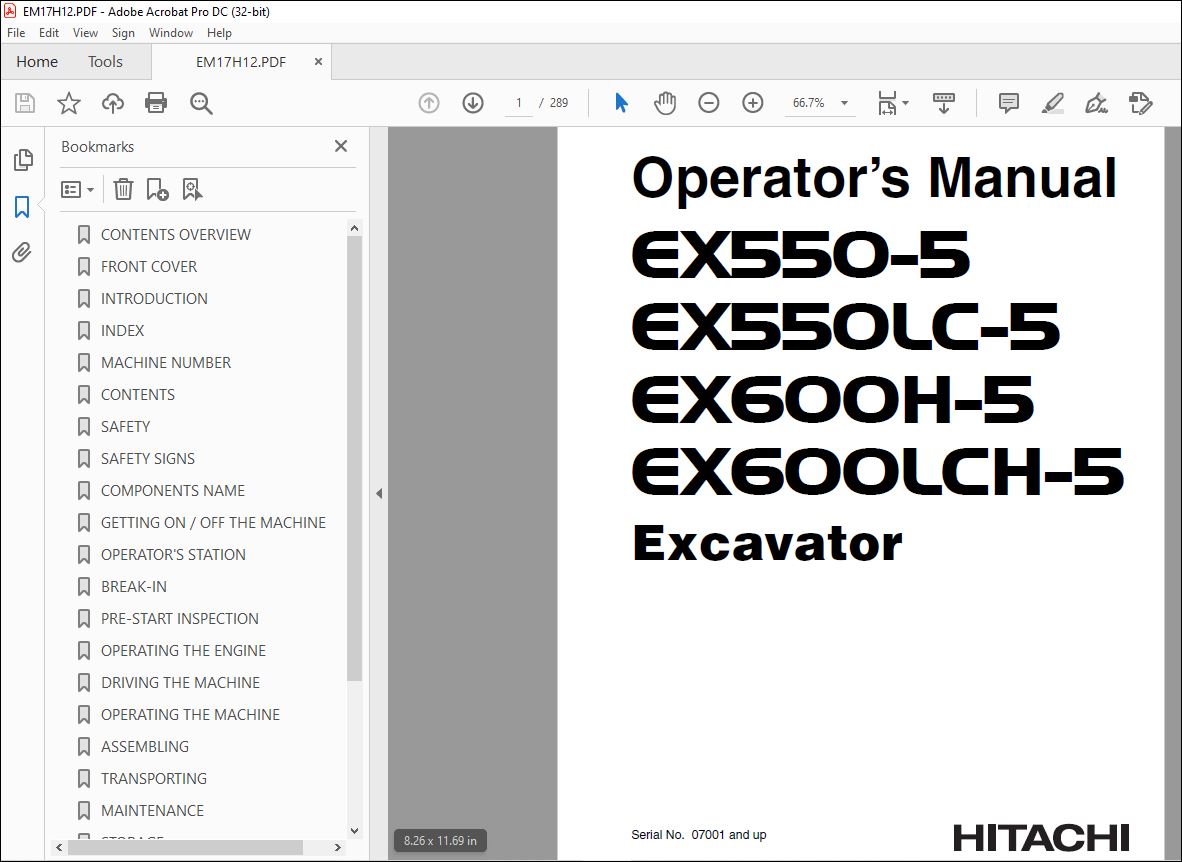1182x862 pixels.
Task: Open PRE-START INSPECTION bookmark
Action: click(179, 618)
